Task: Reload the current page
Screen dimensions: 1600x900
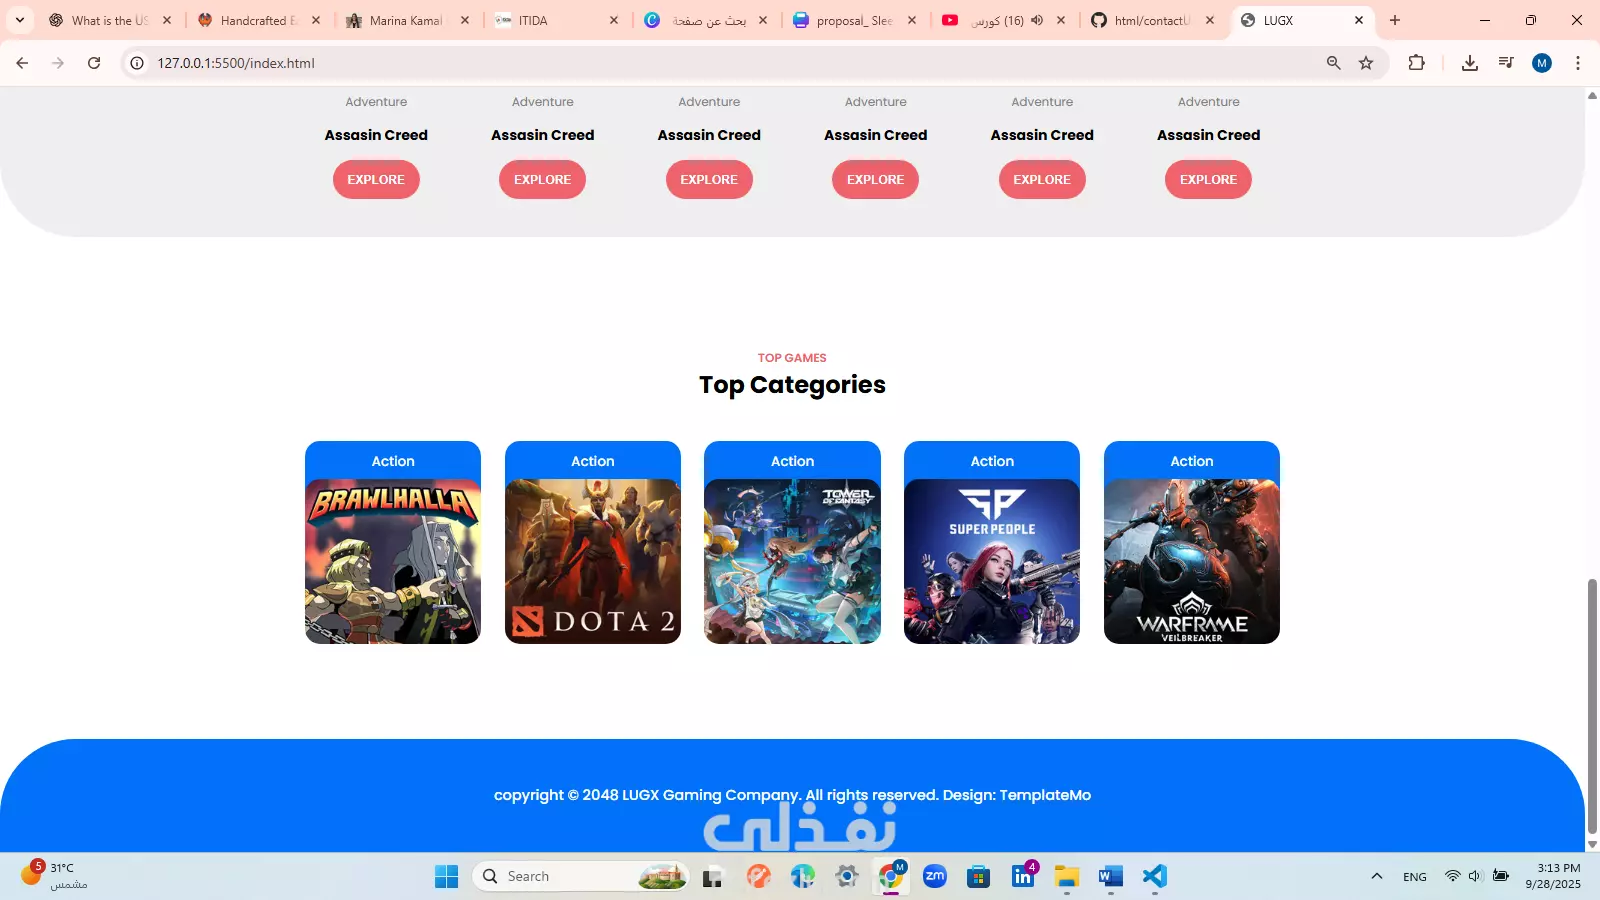Action: (x=94, y=63)
